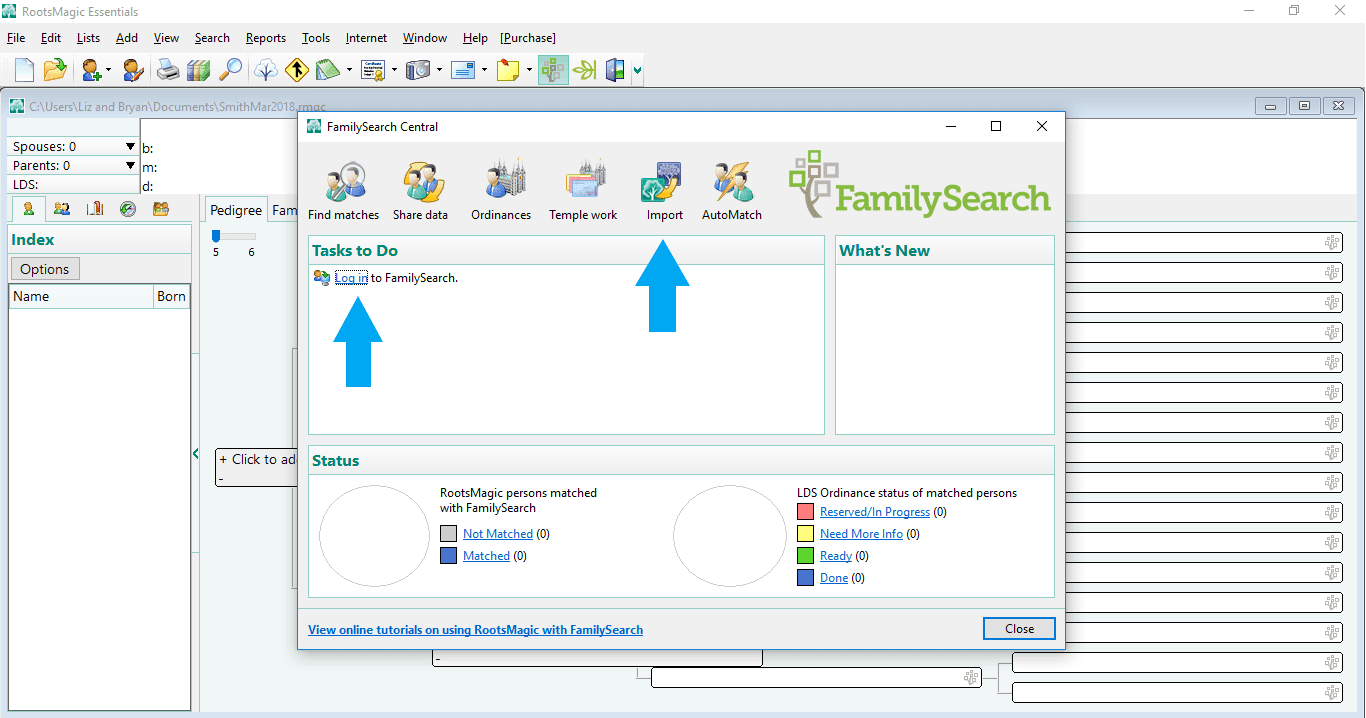Open the File menu
Screen dimensions: 1366x718
point(16,38)
